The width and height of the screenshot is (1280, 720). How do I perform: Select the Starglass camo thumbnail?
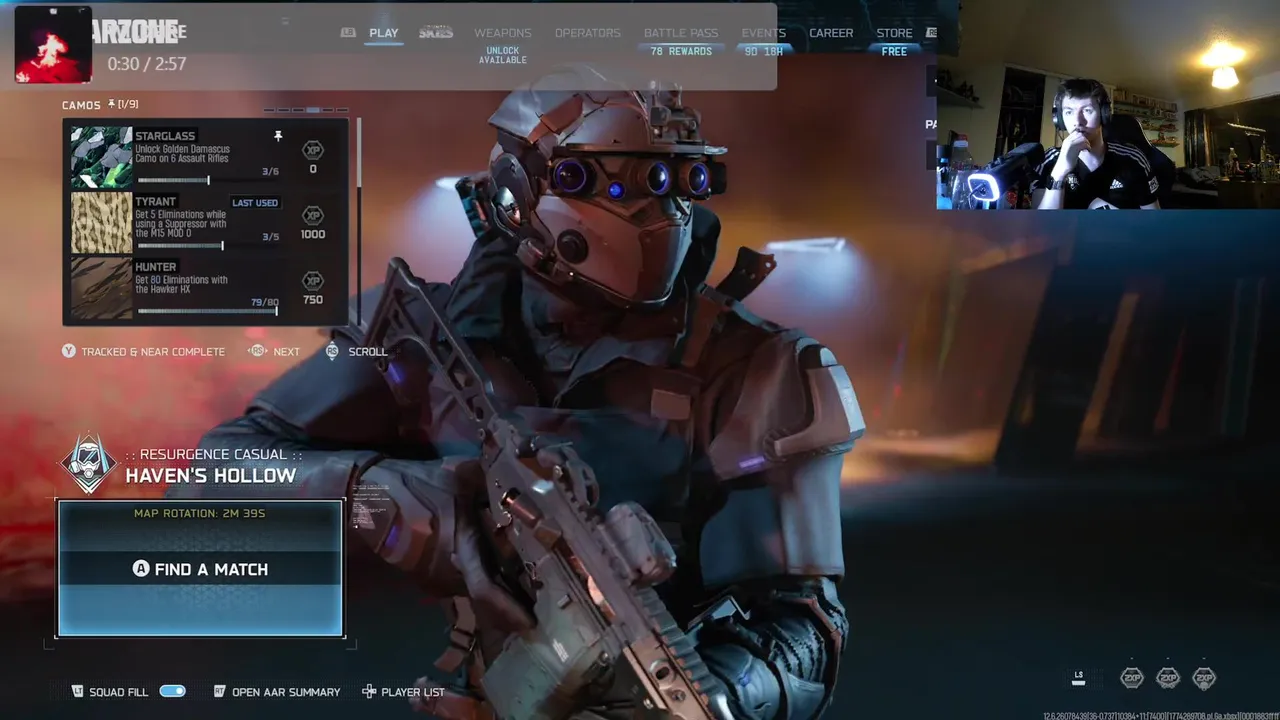pos(101,157)
